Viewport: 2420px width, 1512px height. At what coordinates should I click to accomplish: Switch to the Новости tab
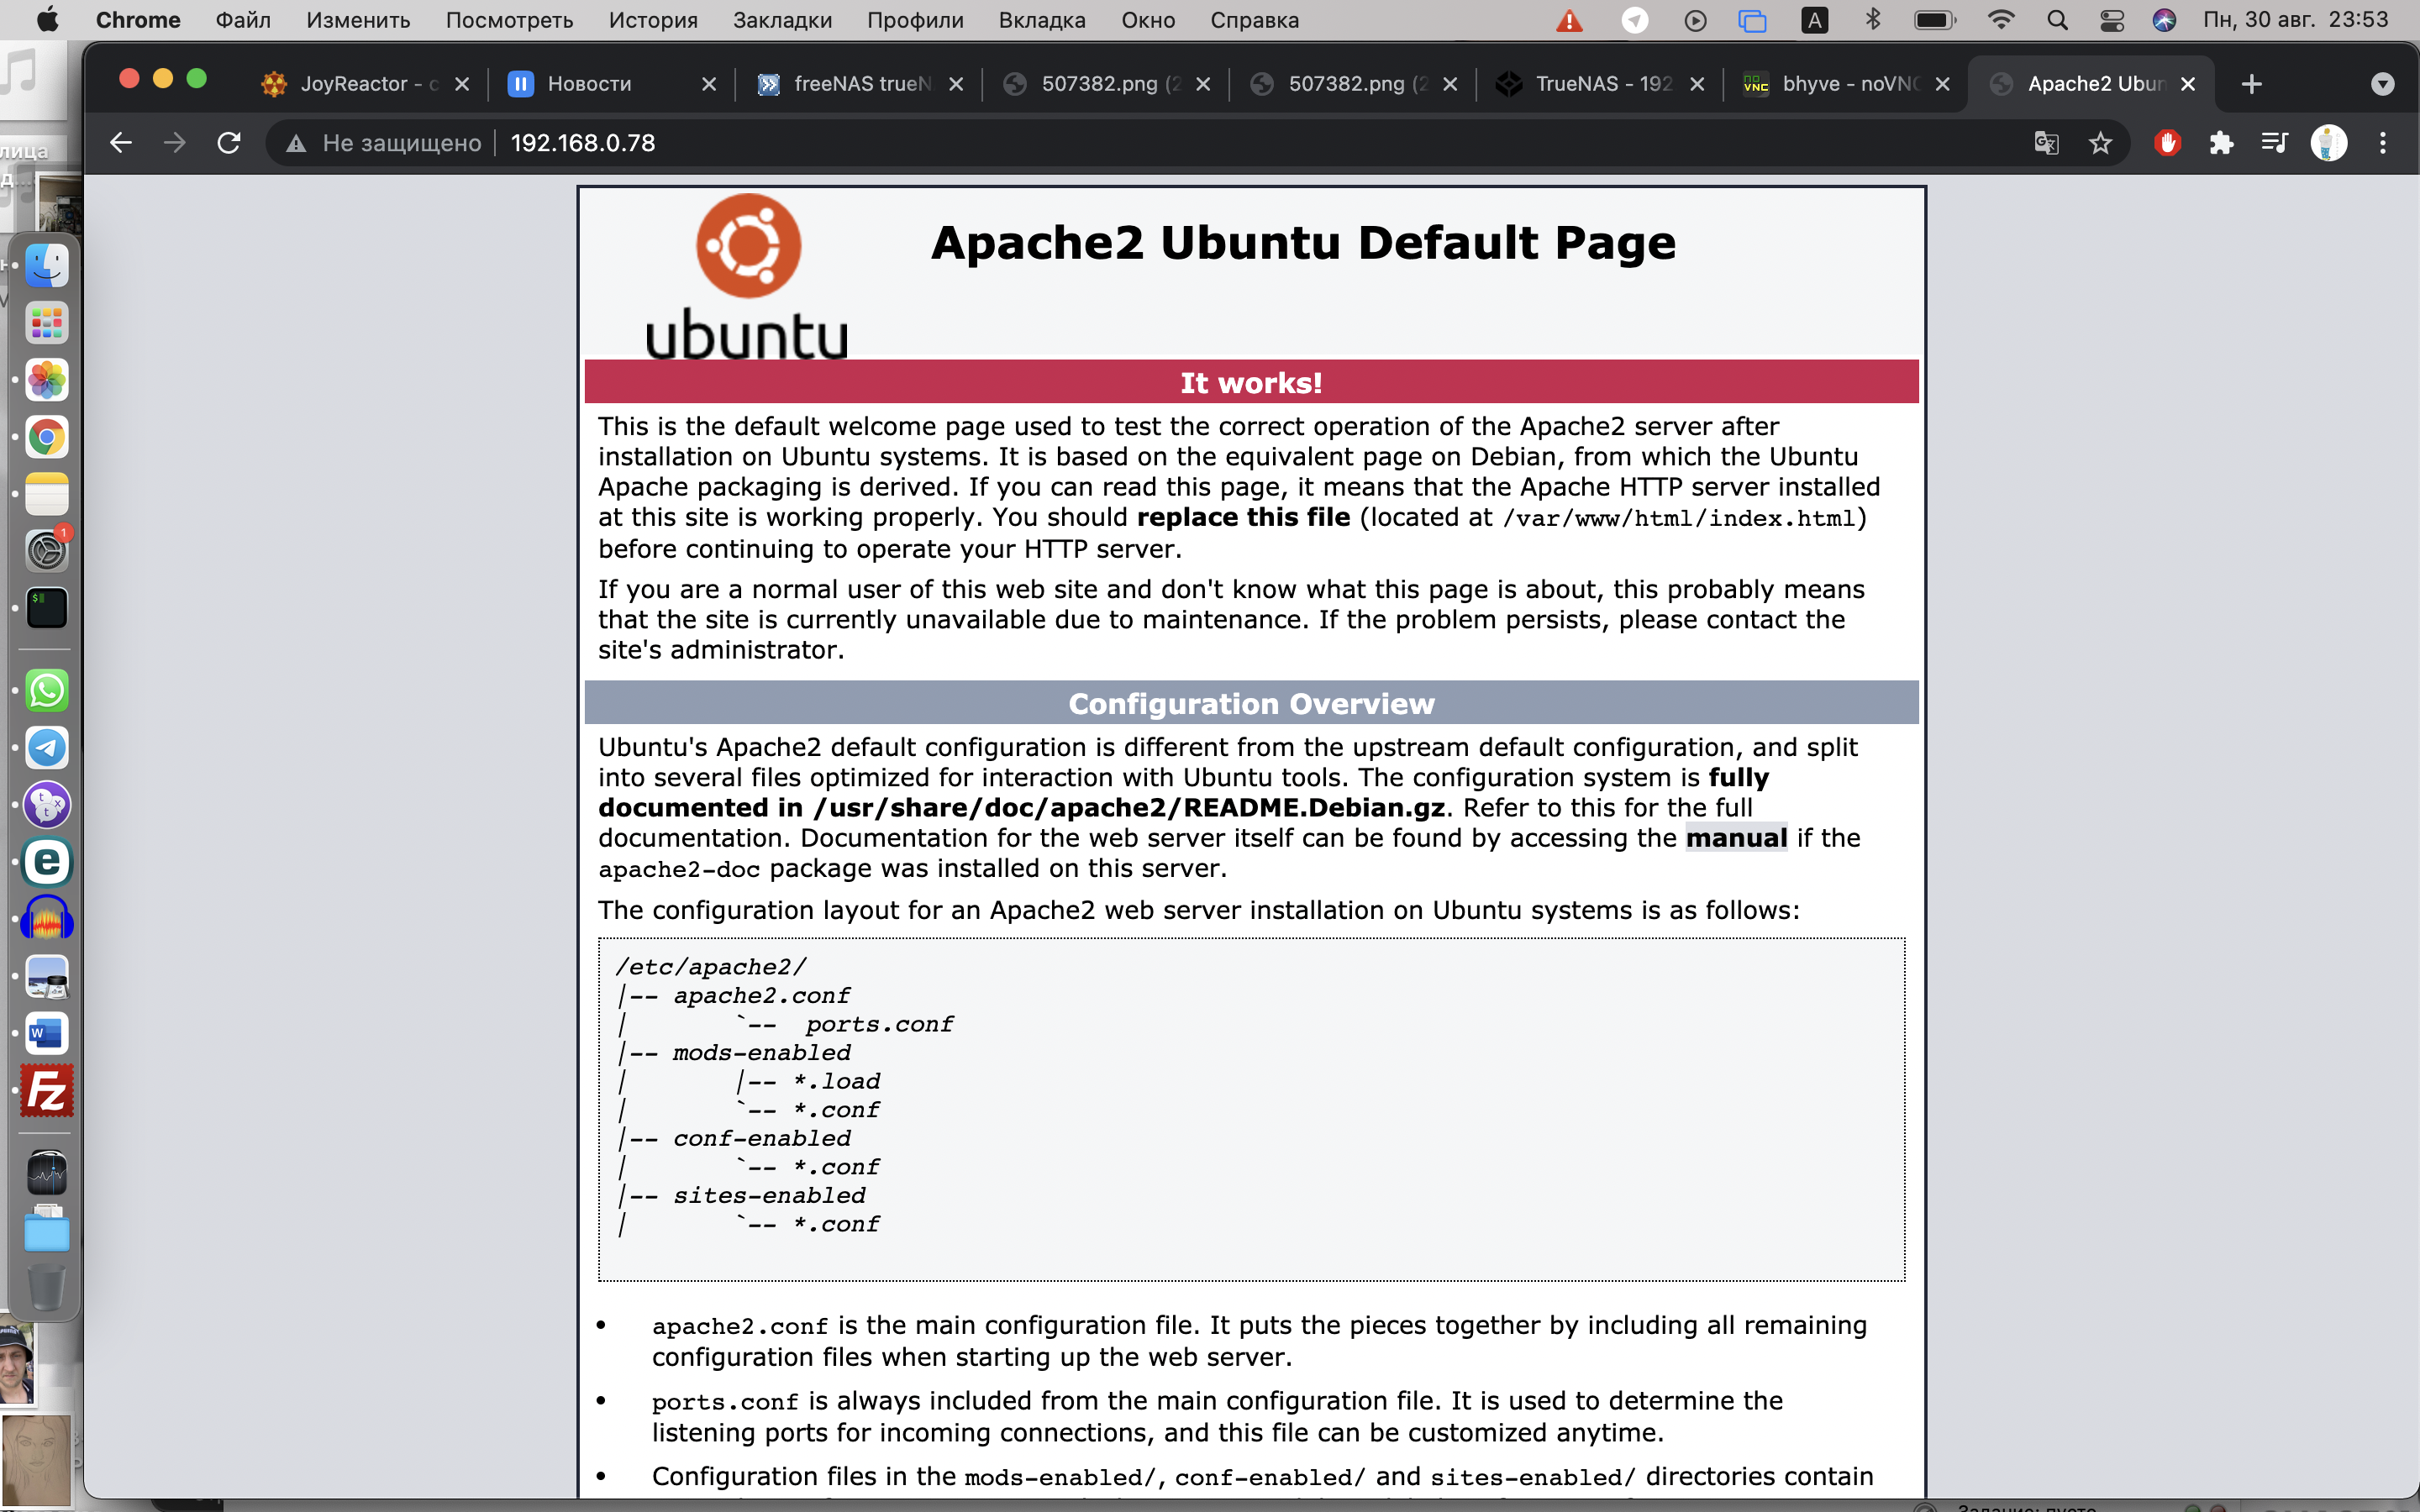[611, 84]
